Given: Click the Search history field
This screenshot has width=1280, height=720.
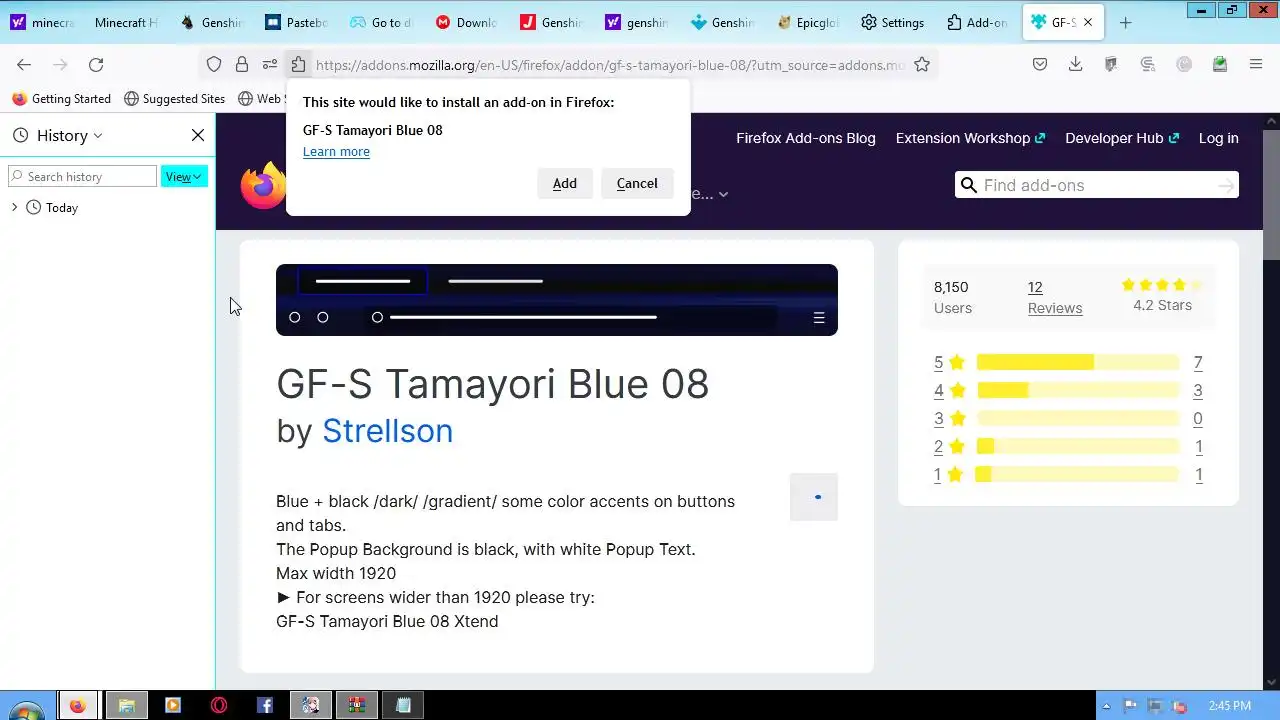Looking at the screenshot, I should [82, 176].
